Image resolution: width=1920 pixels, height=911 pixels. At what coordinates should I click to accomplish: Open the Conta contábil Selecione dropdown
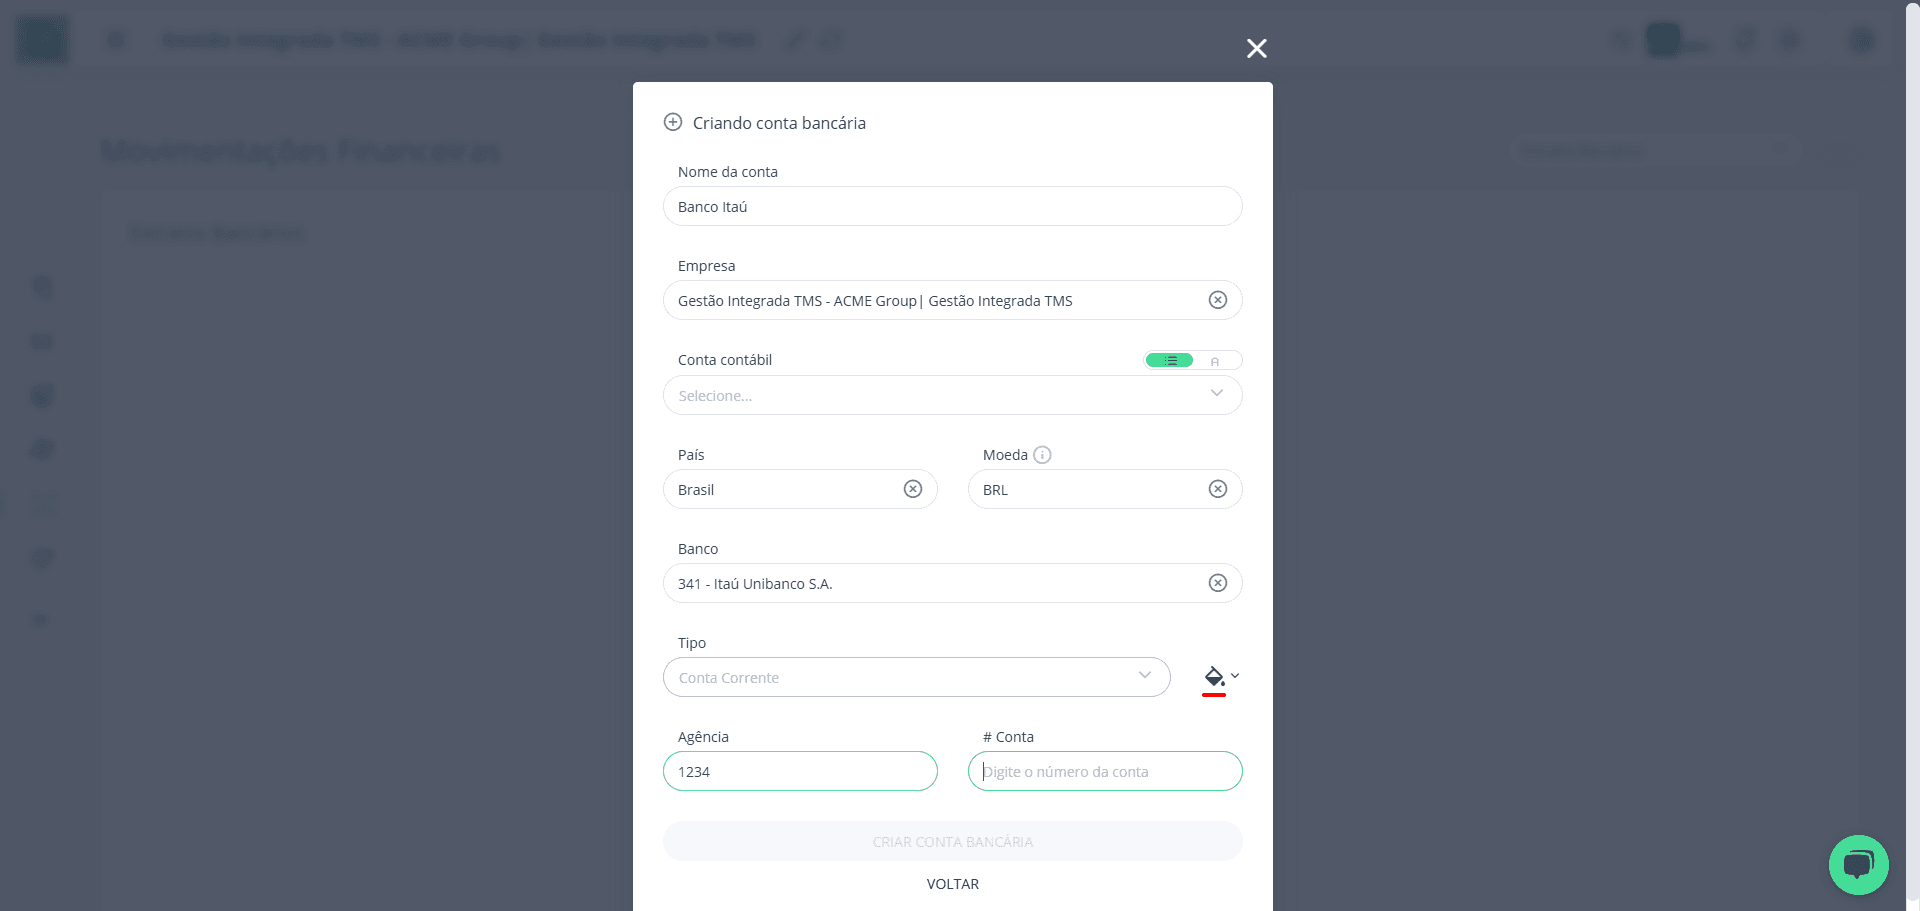953,395
